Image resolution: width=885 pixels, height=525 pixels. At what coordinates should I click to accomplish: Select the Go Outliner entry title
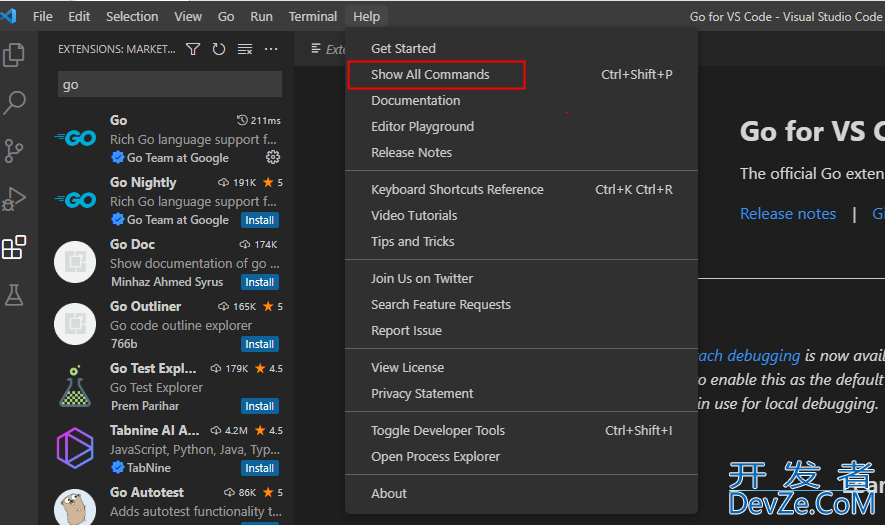pyautogui.click(x=146, y=307)
